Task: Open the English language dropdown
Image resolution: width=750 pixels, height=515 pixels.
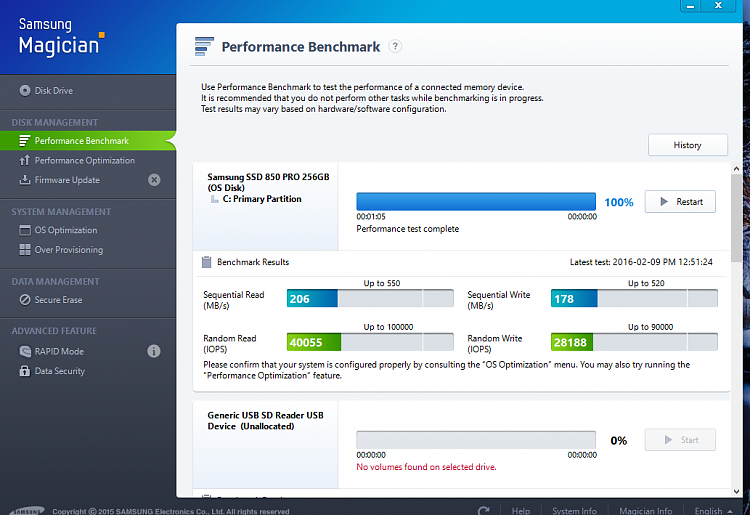Action: [713, 511]
